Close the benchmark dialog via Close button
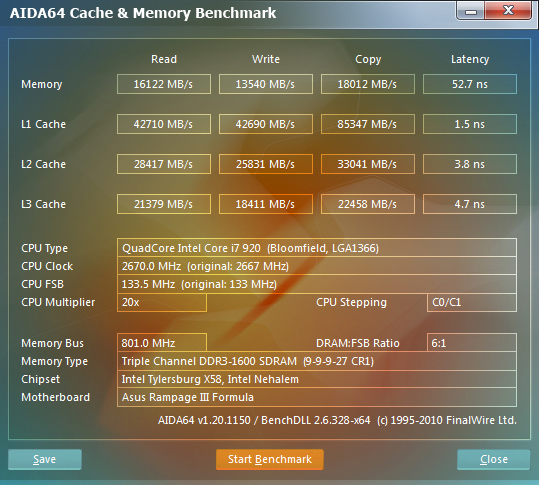The image size is (539, 485). tap(494, 459)
